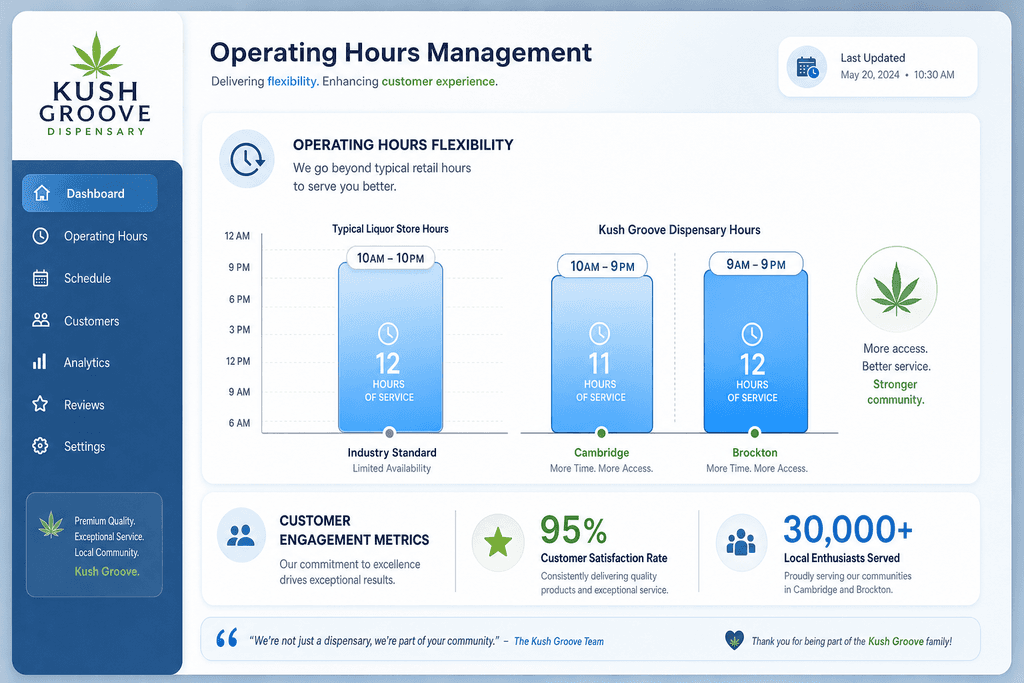Open the Settings menu item
Image resolution: width=1024 pixels, height=683 pixels.
pos(90,447)
